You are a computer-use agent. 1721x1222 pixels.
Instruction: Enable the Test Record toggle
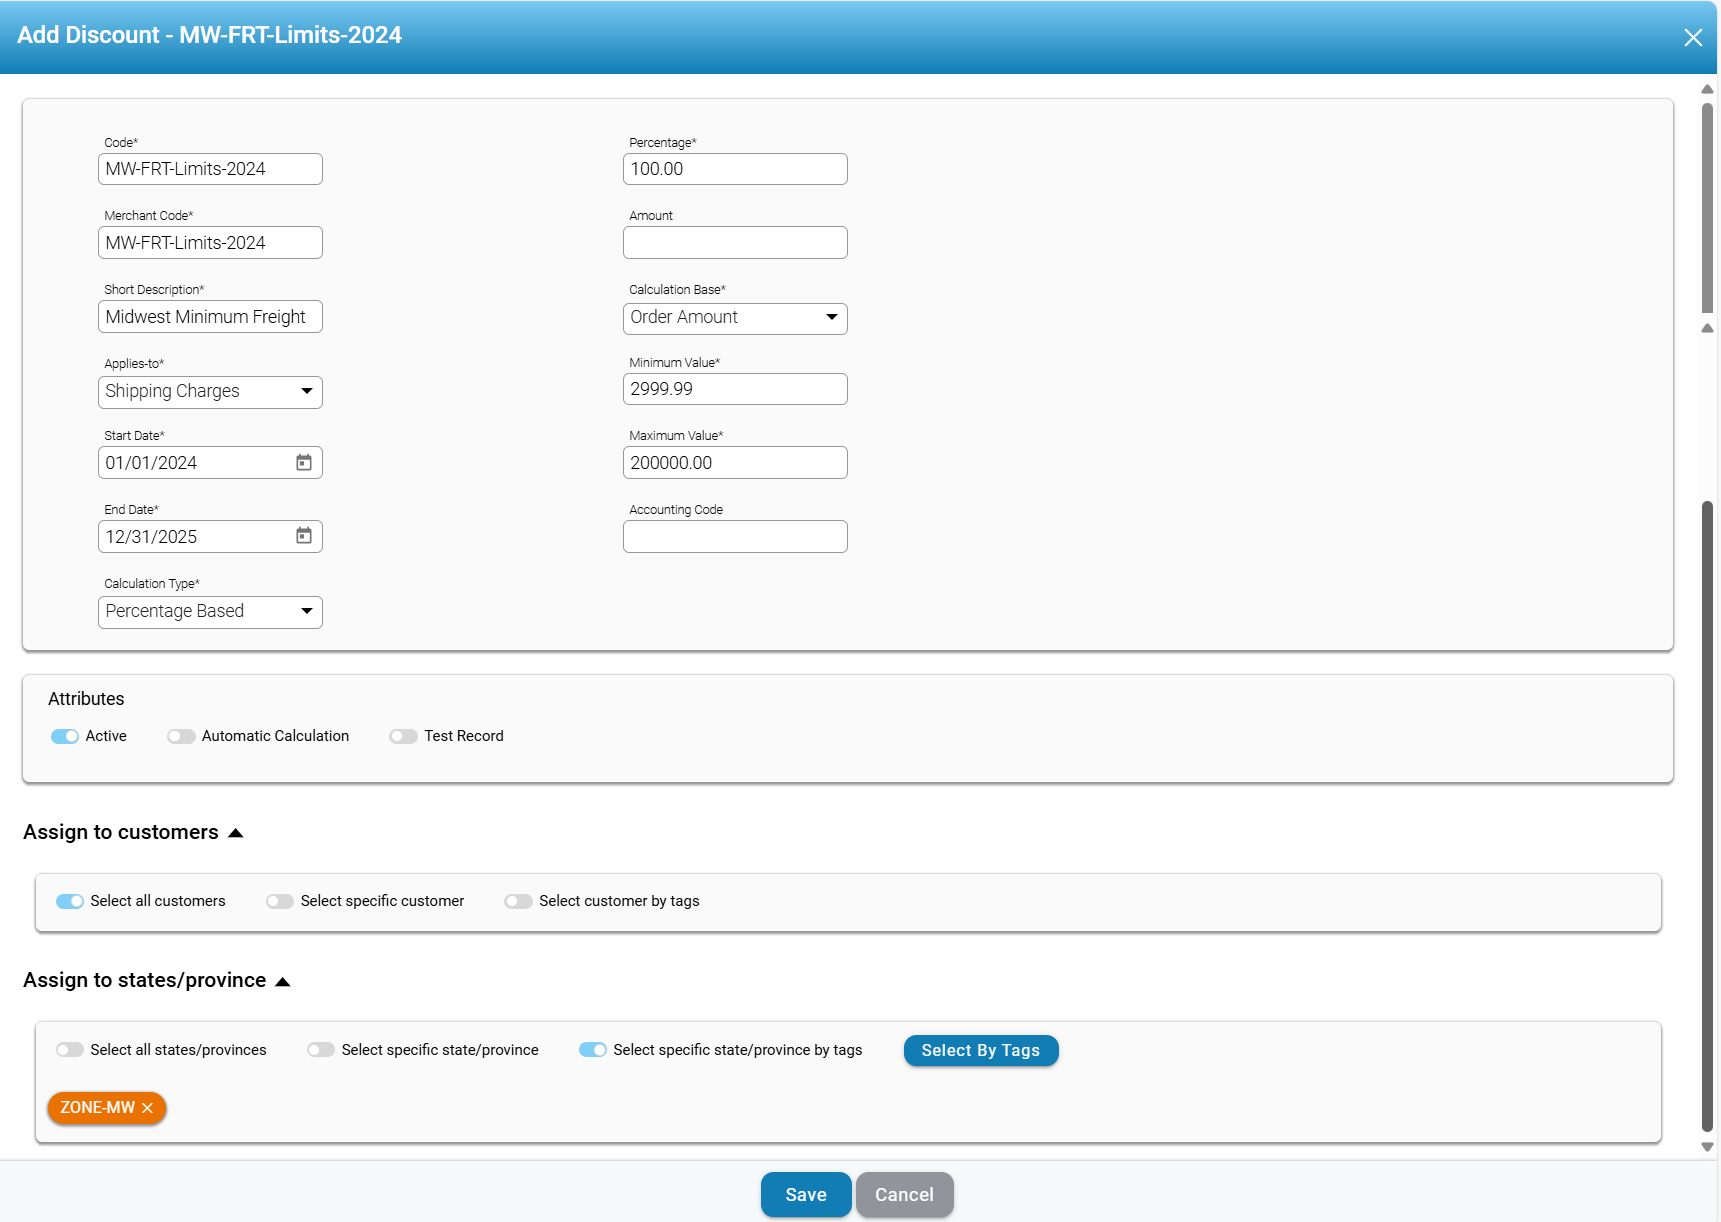[x=403, y=736]
